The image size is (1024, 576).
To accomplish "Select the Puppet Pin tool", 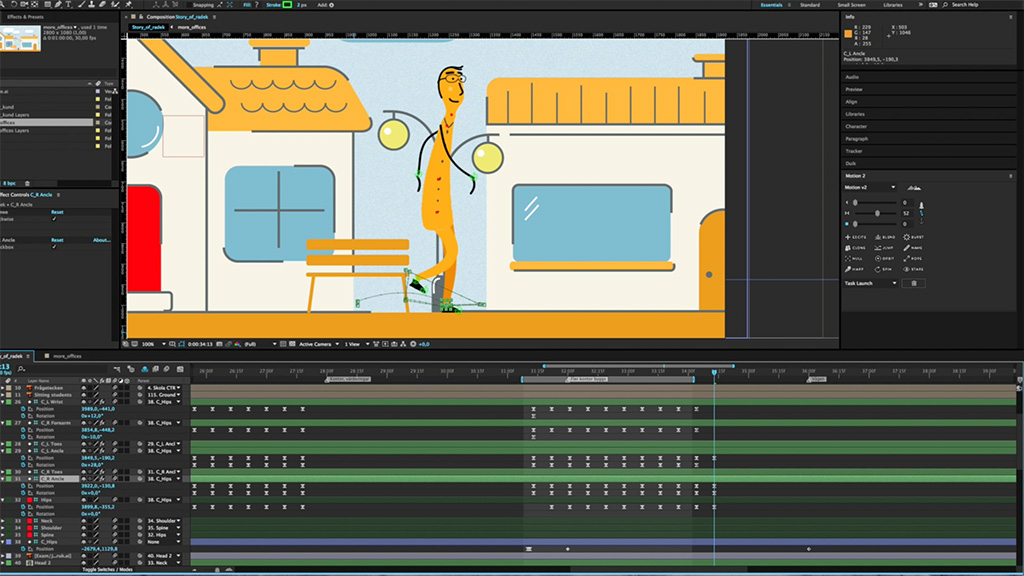I will 129,5.
